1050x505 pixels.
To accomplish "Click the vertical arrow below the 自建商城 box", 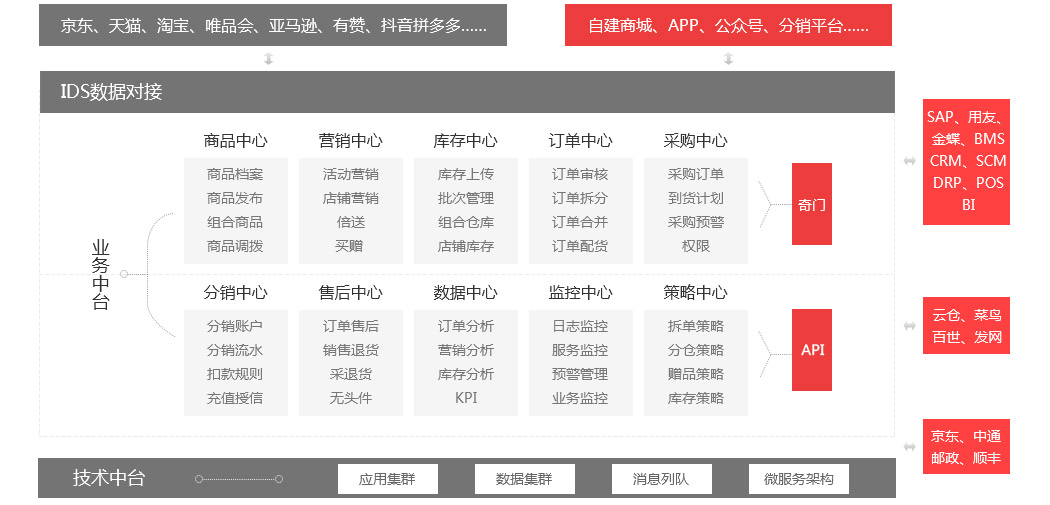I will (x=728, y=59).
